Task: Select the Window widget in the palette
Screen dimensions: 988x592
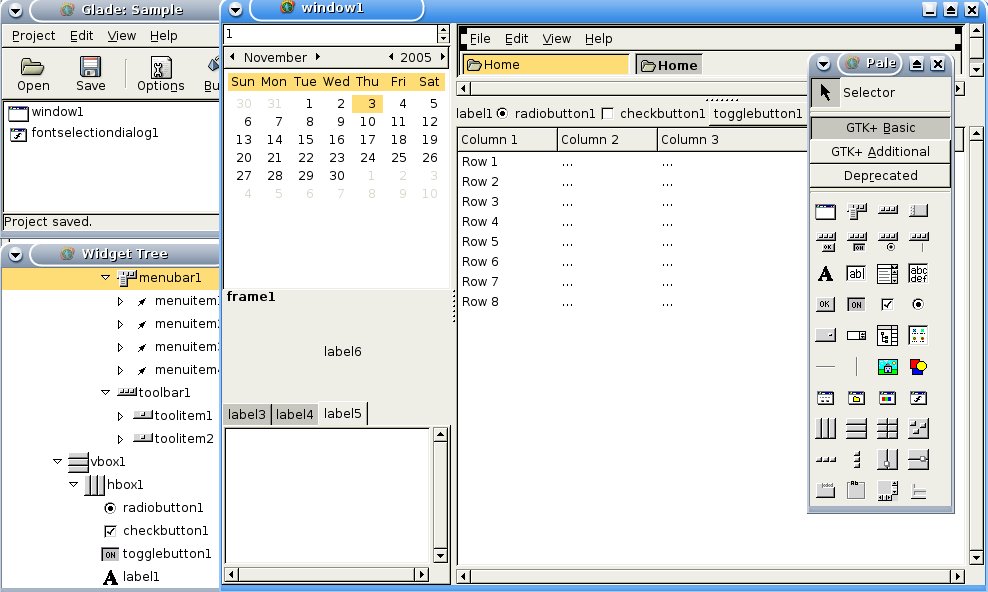Action: (x=825, y=211)
